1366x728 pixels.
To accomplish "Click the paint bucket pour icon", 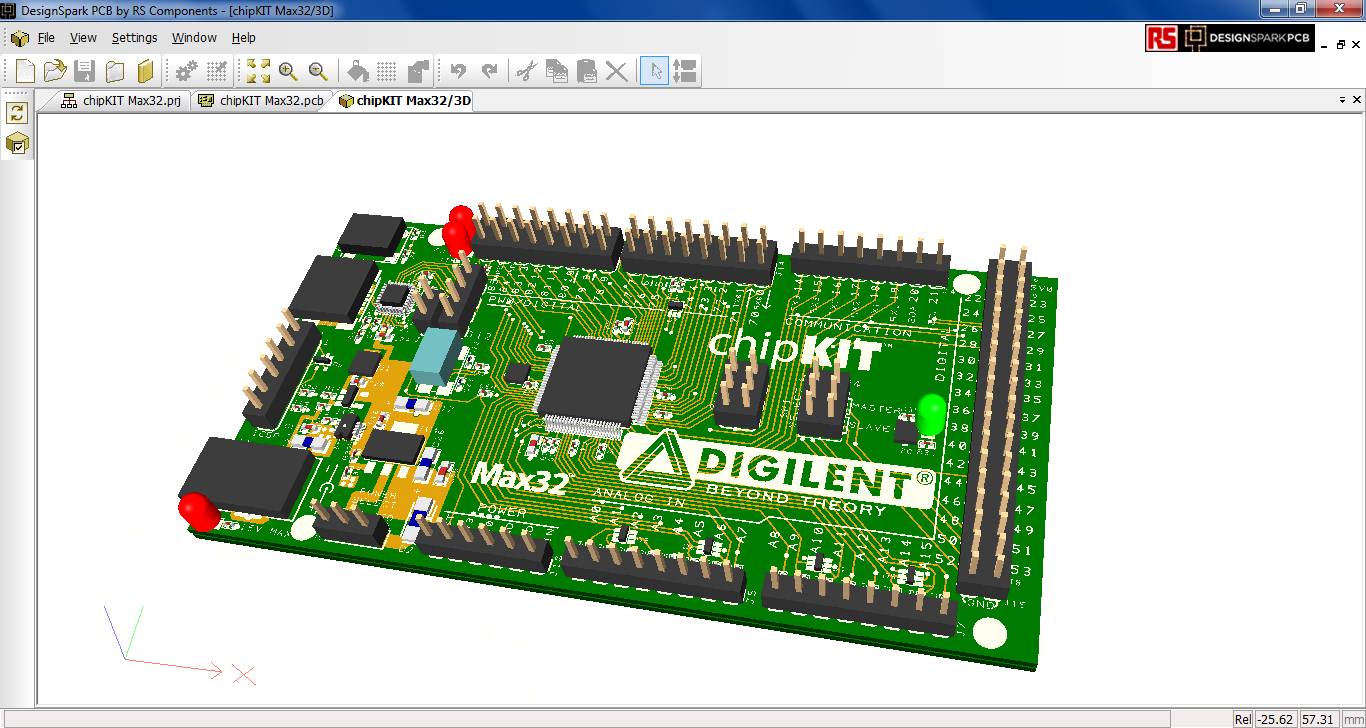I will click(358, 71).
